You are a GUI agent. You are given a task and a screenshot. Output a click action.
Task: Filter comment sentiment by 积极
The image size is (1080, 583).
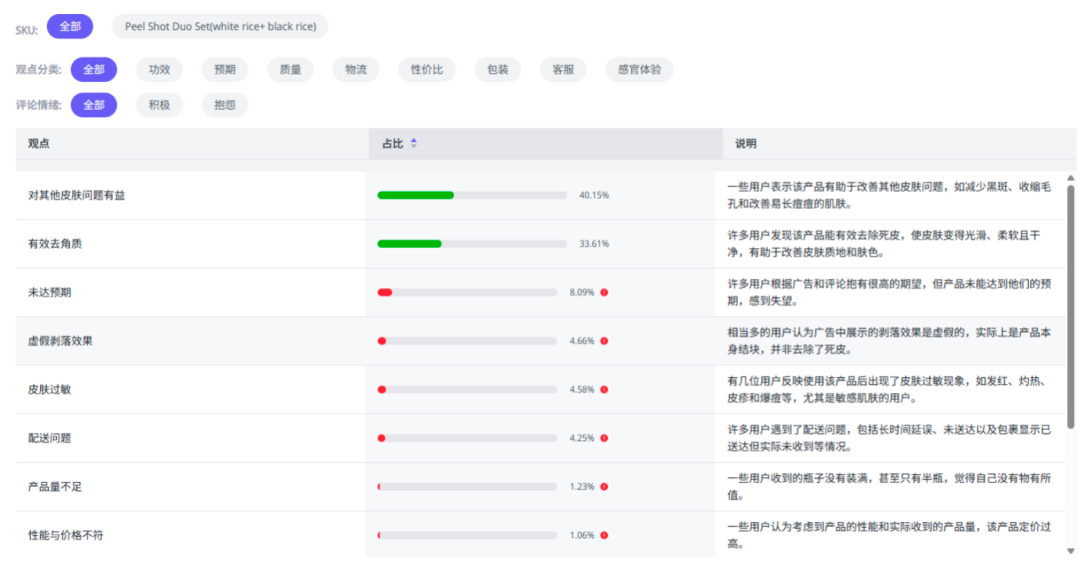pos(159,105)
